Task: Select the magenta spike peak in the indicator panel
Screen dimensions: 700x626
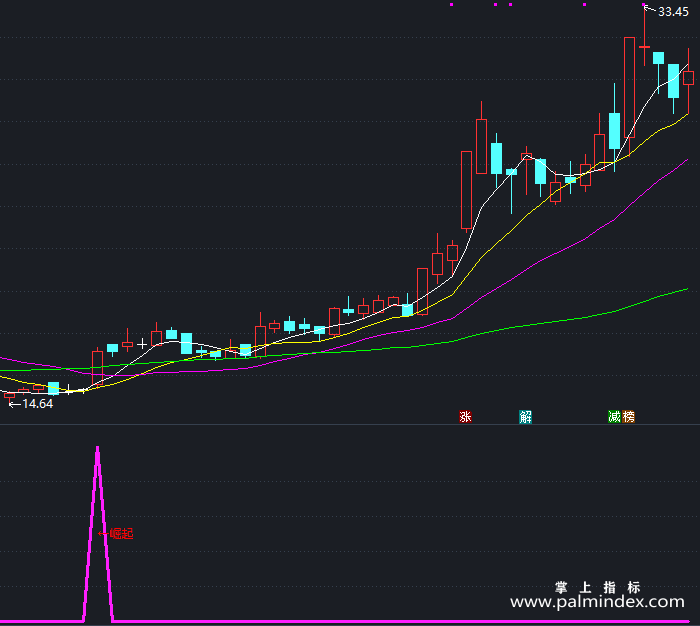Action: [97, 450]
